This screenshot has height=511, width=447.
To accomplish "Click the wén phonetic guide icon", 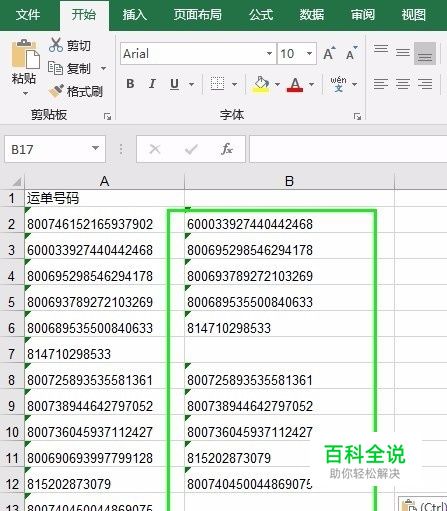I will click(338, 84).
